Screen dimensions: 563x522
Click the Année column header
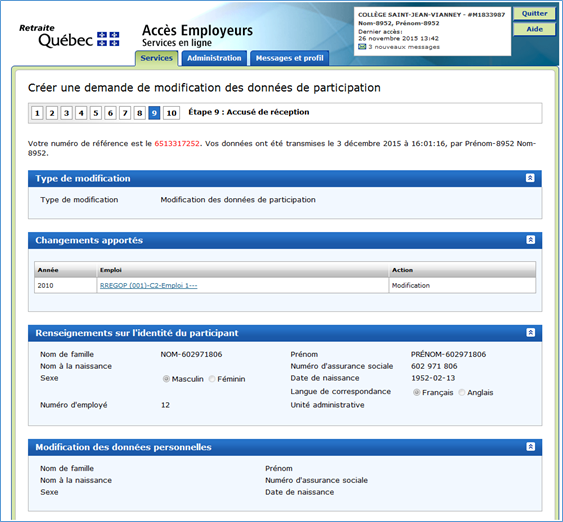[x=65, y=270]
